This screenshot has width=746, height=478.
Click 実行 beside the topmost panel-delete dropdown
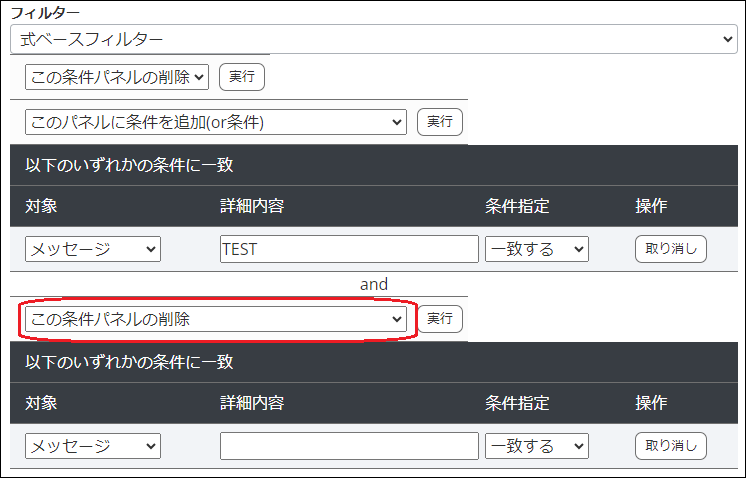coord(242,76)
